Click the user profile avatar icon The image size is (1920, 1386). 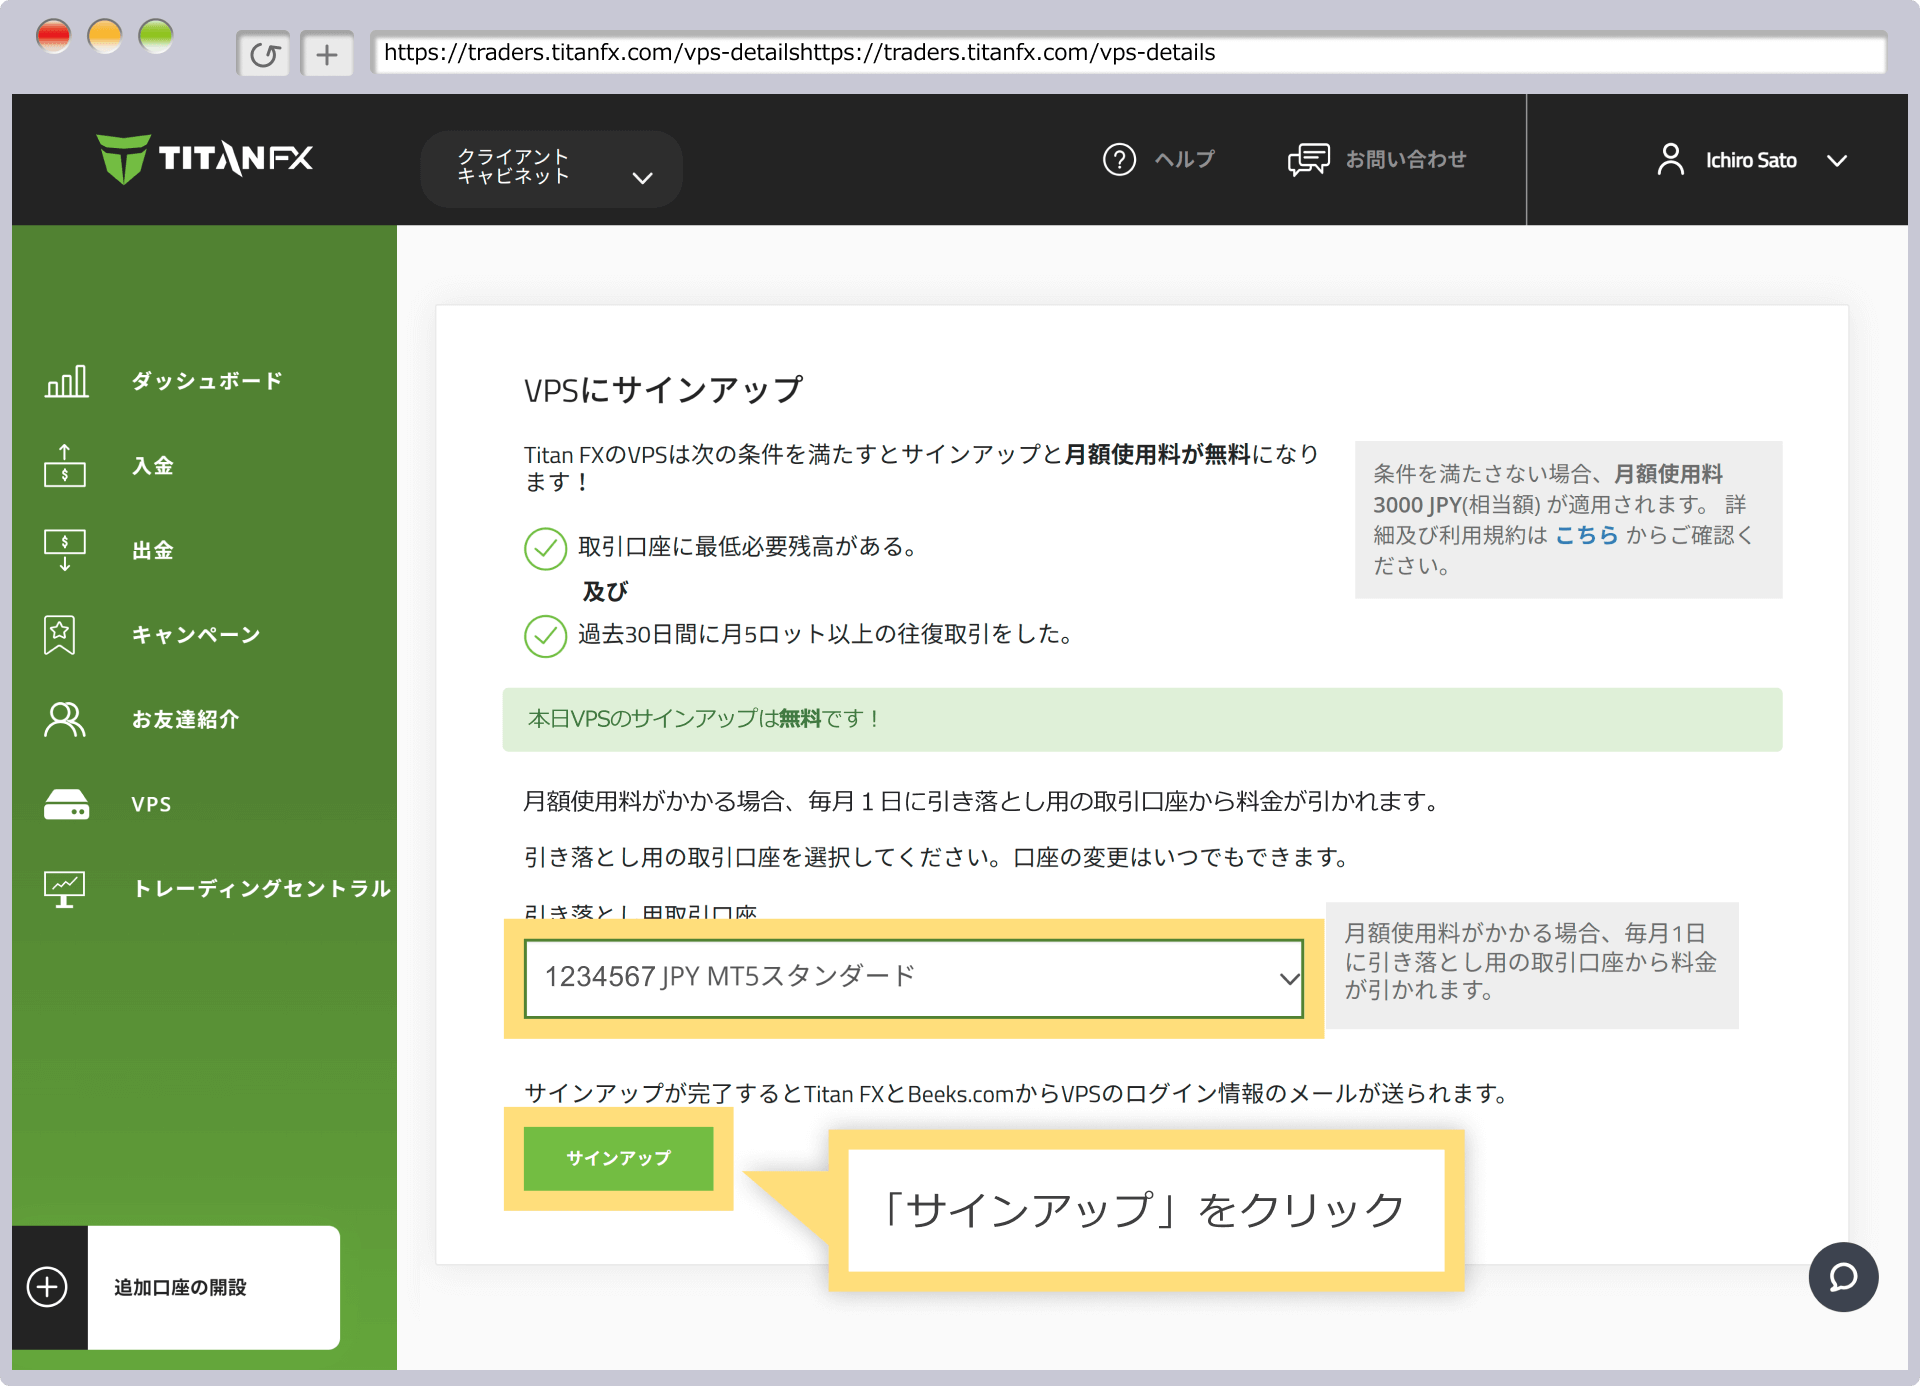coord(1670,159)
